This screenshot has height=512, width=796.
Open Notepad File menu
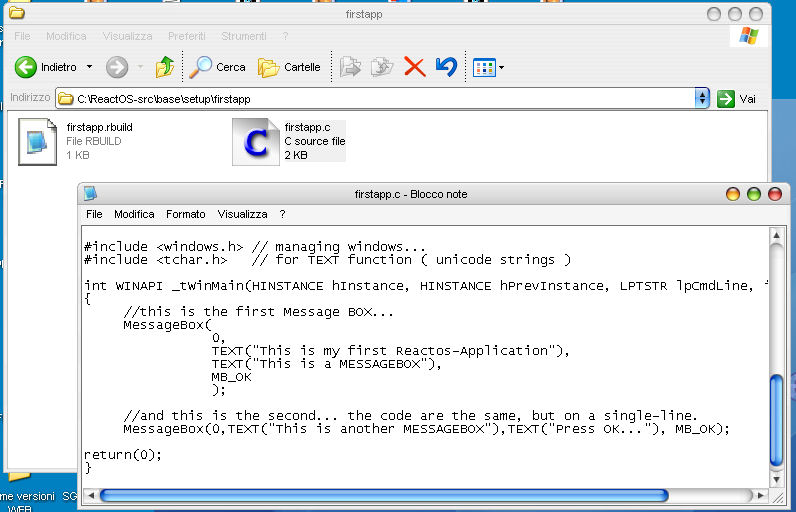[94, 214]
